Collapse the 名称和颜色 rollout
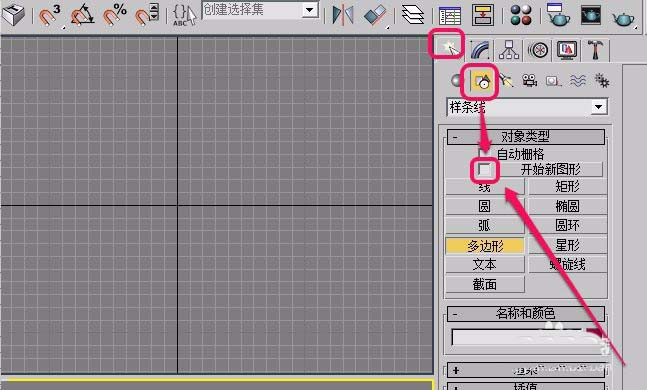 [x=526, y=314]
